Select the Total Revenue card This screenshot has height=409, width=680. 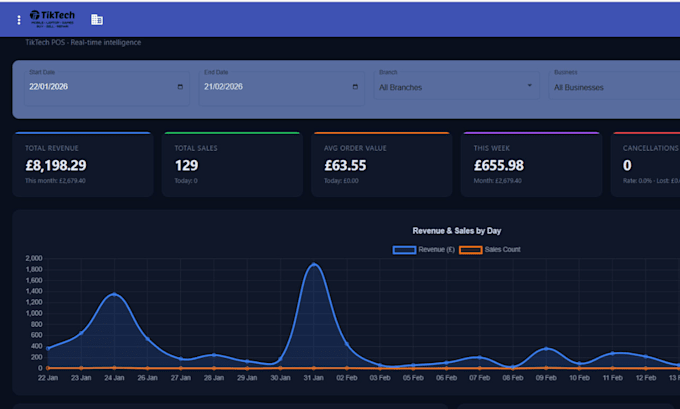tap(82, 164)
